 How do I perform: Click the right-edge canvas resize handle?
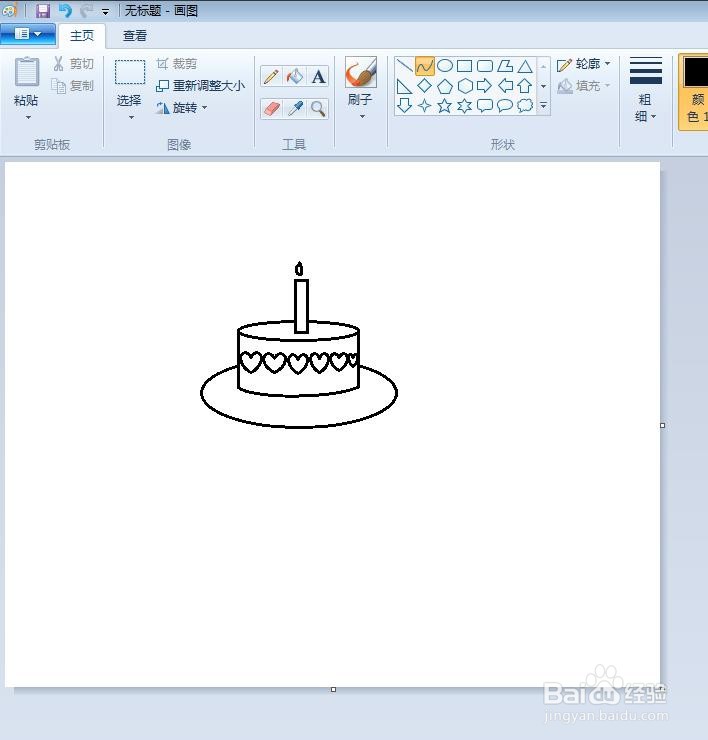(x=662, y=425)
